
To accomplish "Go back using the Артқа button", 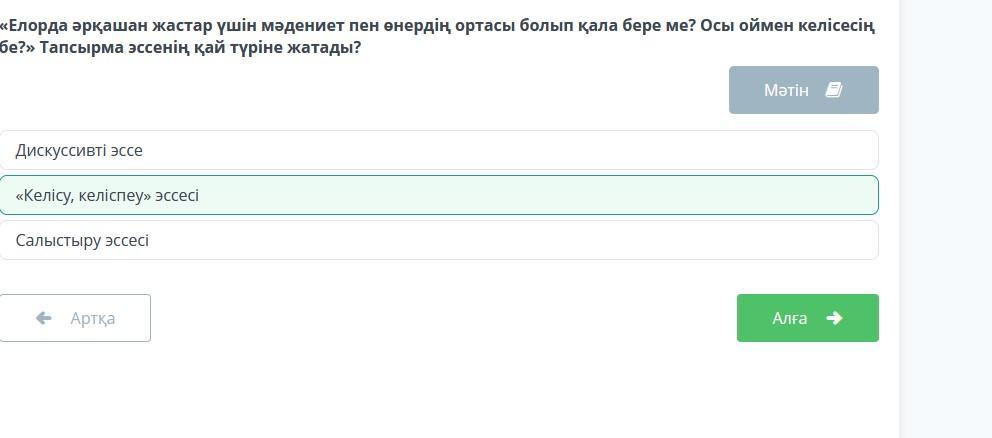I will coord(75,318).
